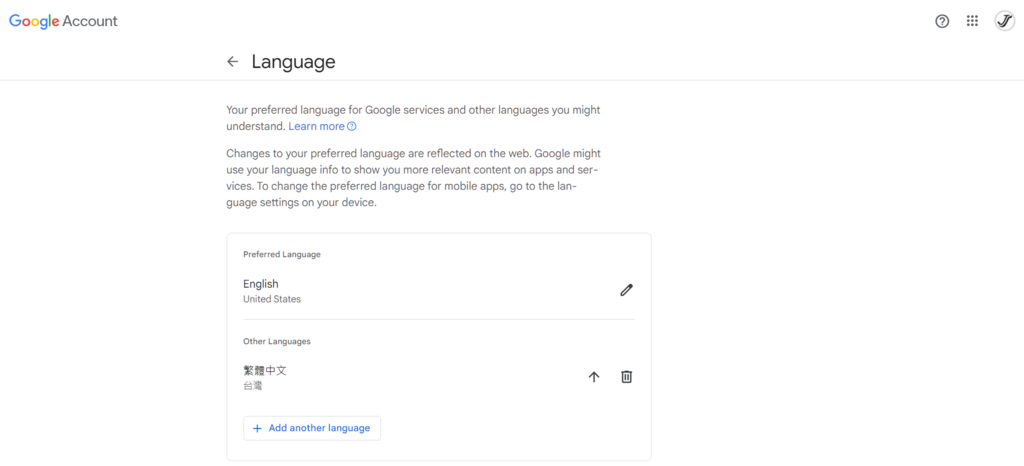Screen dimensions: 1024x466
Task: Click the paragraph starting with Changes to your
Action: point(413,178)
